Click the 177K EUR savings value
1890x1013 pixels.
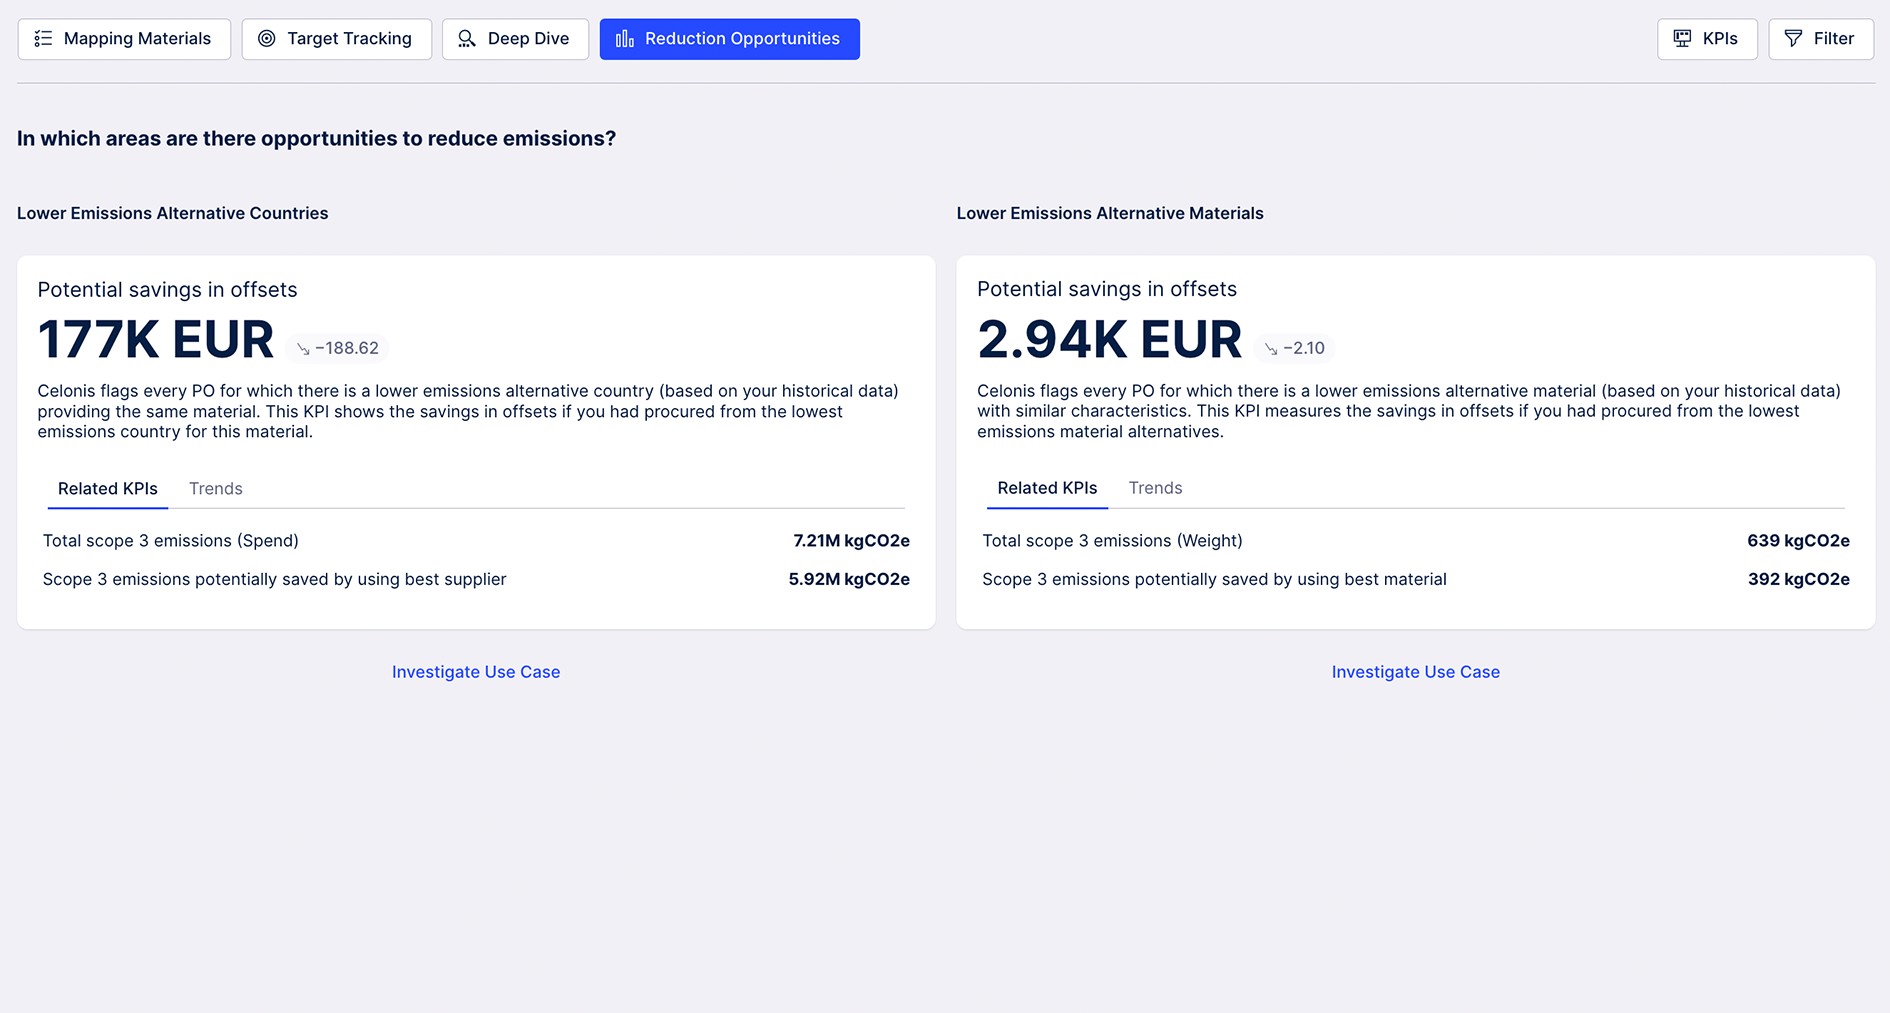pyautogui.click(x=156, y=340)
